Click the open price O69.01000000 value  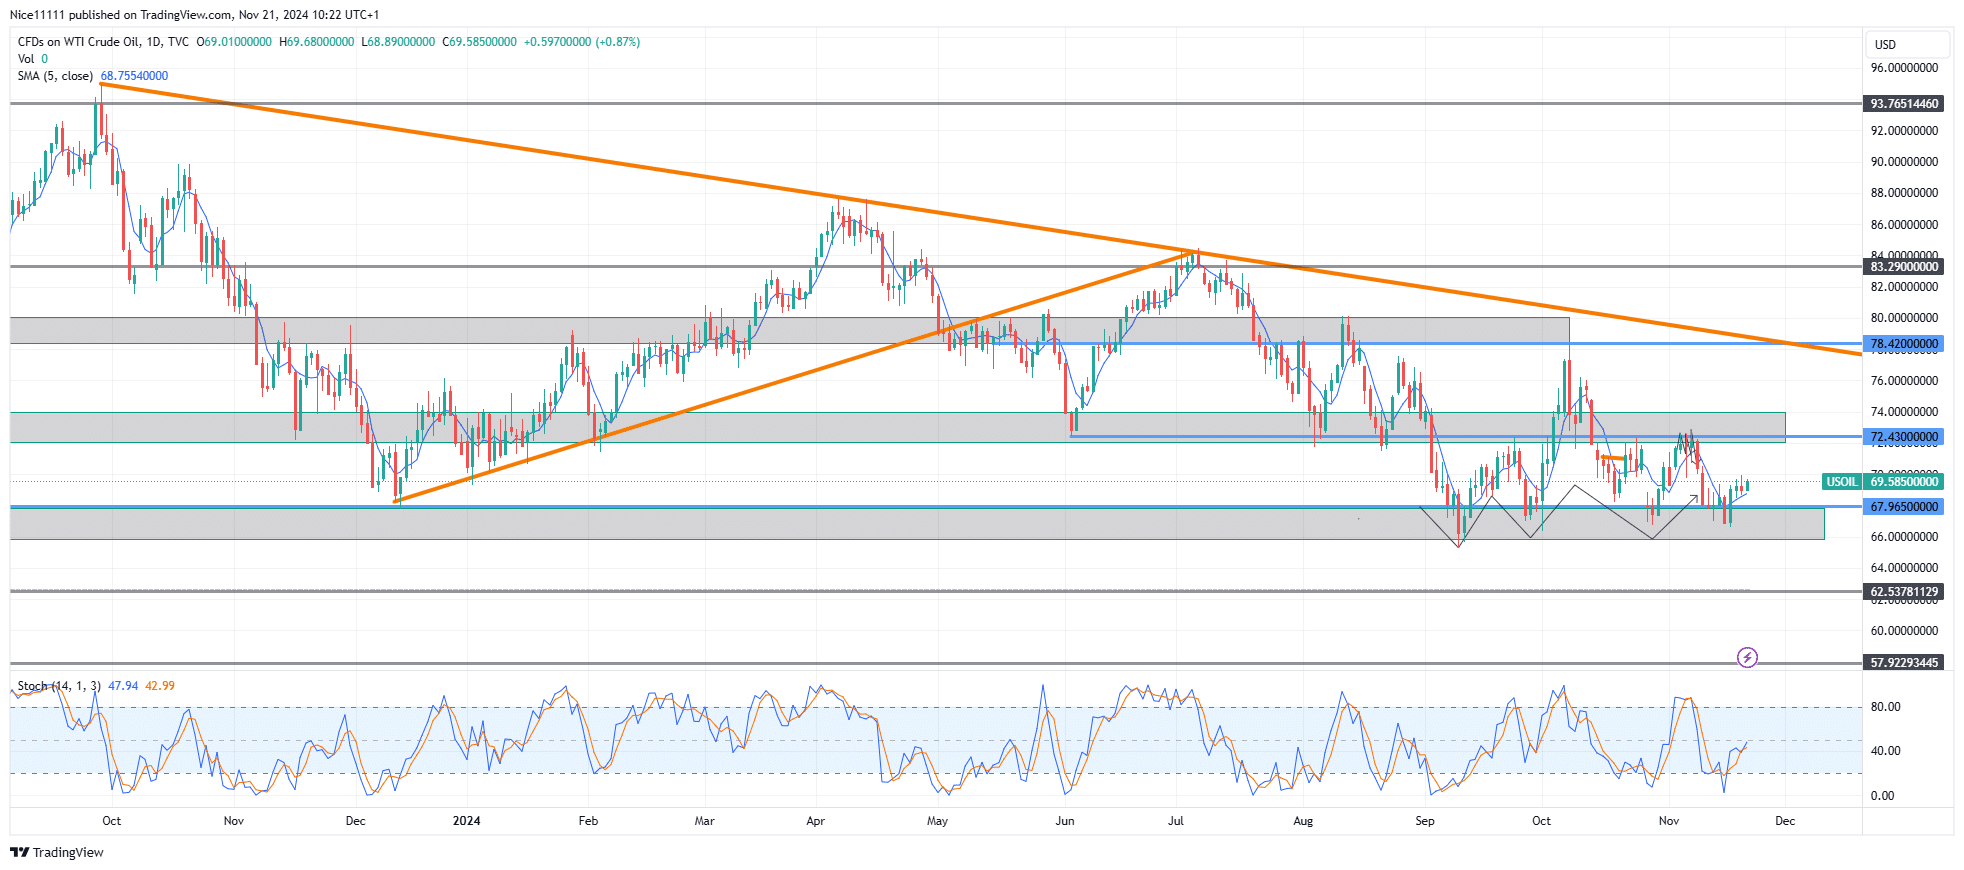point(234,42)
